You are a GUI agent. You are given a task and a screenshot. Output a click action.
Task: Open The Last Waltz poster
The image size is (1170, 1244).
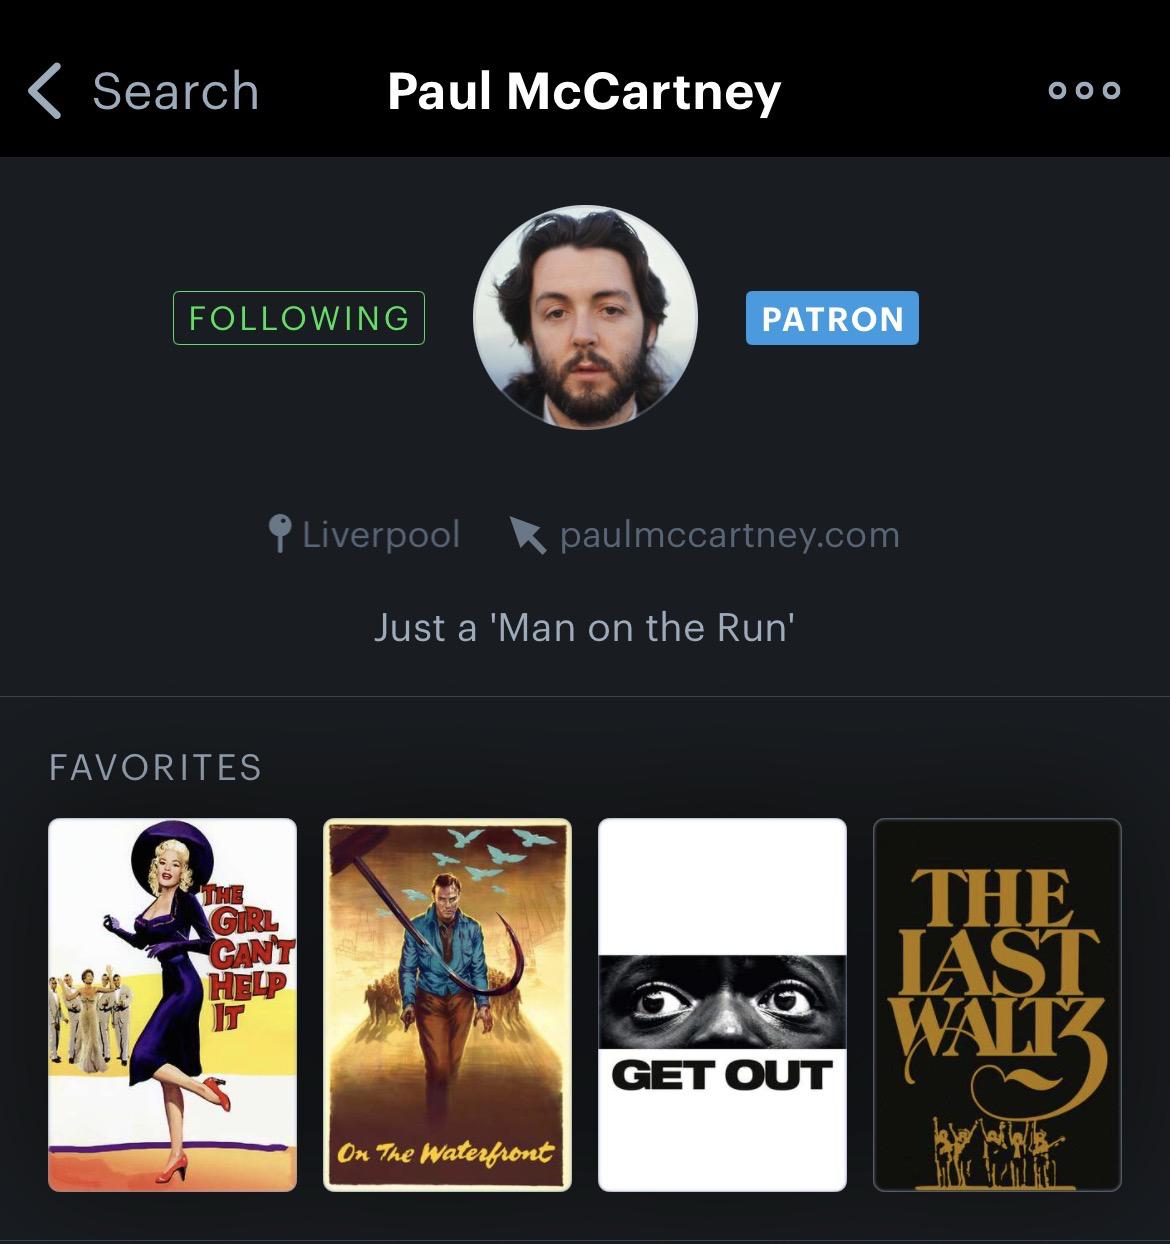997,1005
